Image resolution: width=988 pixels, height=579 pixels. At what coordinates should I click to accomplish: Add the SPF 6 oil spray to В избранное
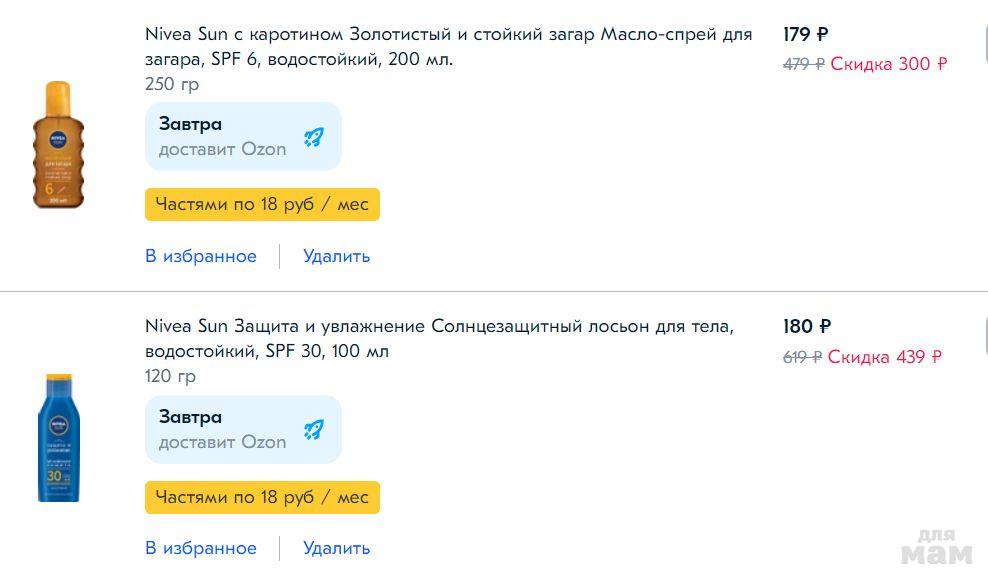201,256
